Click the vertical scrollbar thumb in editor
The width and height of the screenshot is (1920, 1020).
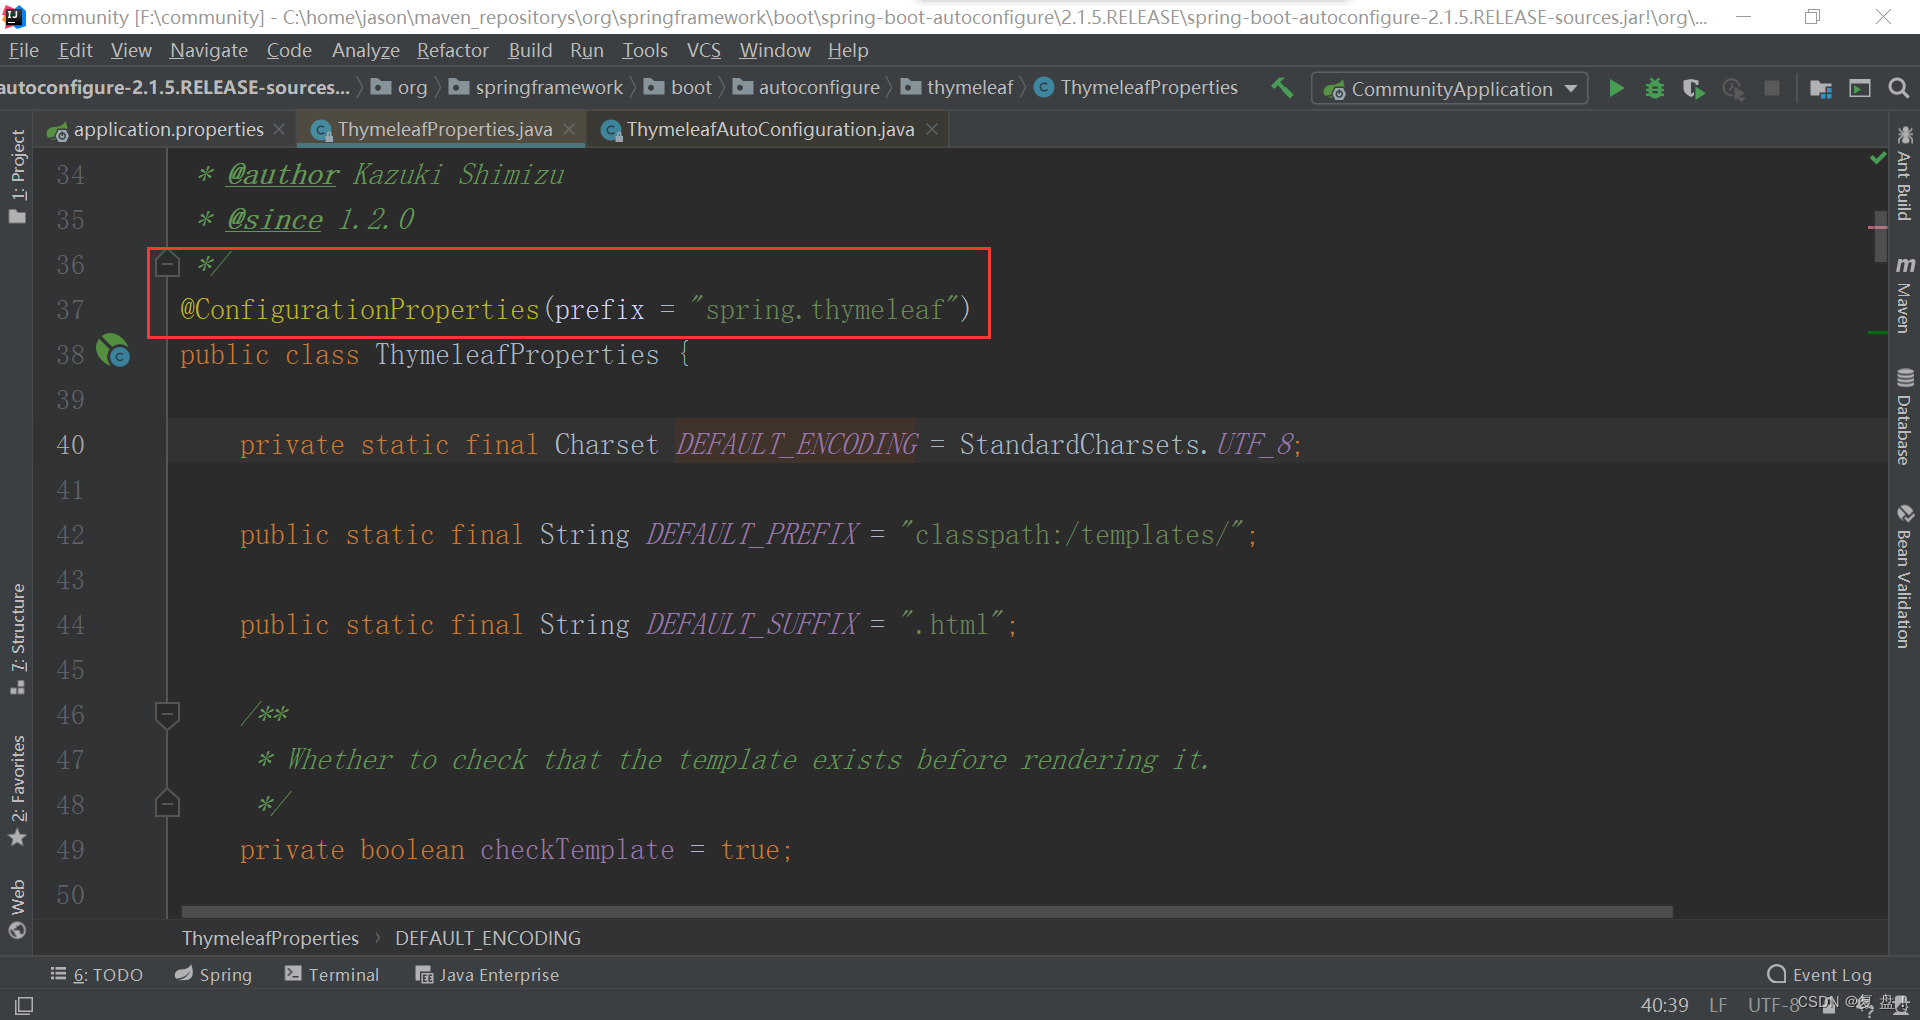pyautogui.click(x=1880, y=236)
